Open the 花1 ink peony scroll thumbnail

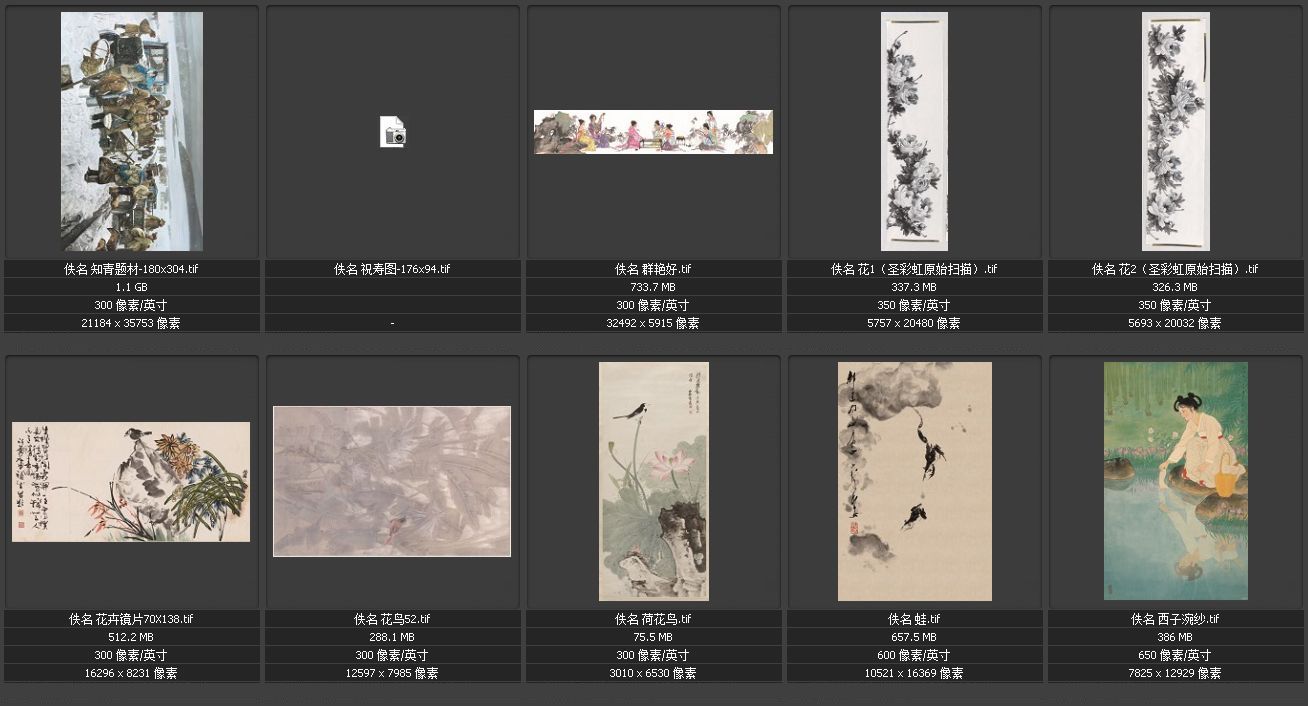point(914,131)
